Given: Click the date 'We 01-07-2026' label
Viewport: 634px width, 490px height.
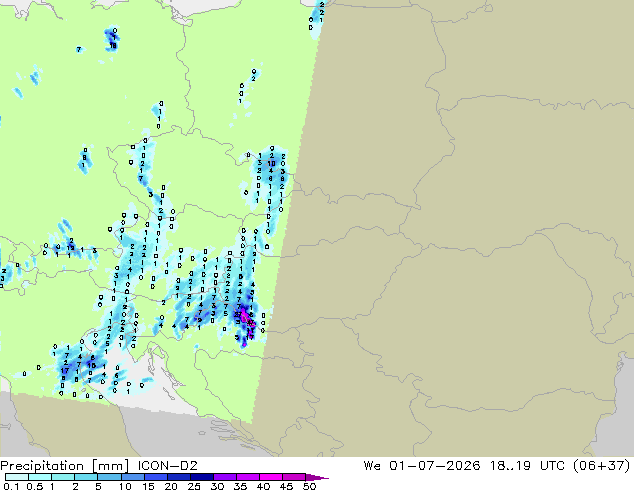Looking at the screenshot, I should tap(422, 466).
